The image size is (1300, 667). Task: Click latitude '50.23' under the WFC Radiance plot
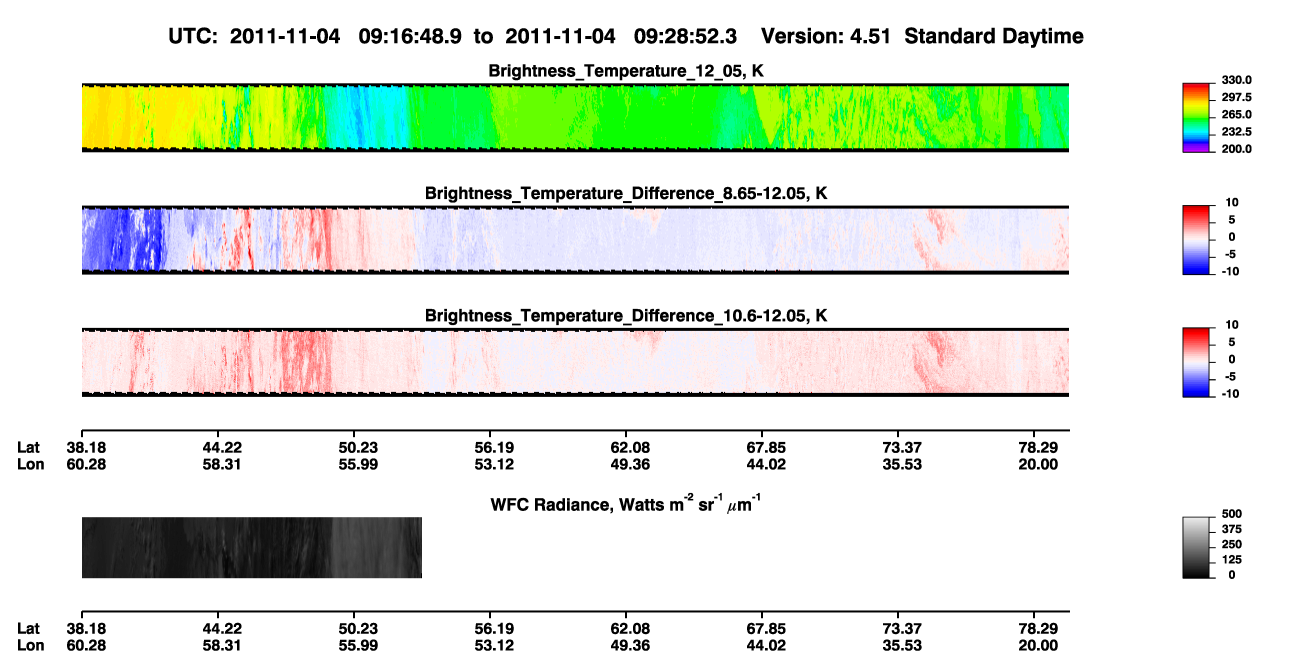(x=358, y=628)
